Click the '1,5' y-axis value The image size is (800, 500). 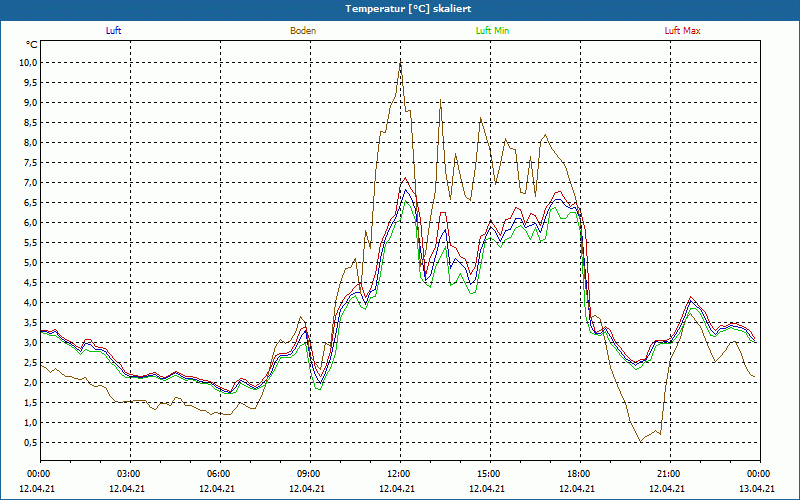(x=31, y=403)
